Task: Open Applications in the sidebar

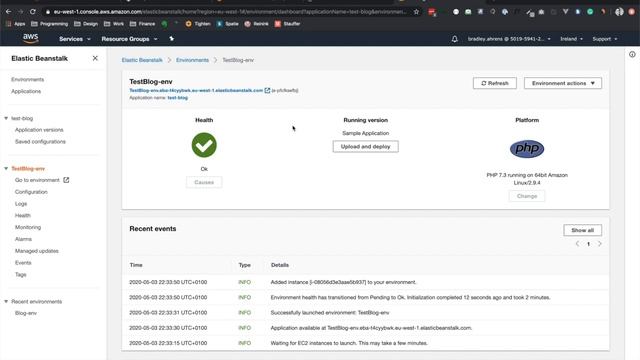Action: point(26,91)
